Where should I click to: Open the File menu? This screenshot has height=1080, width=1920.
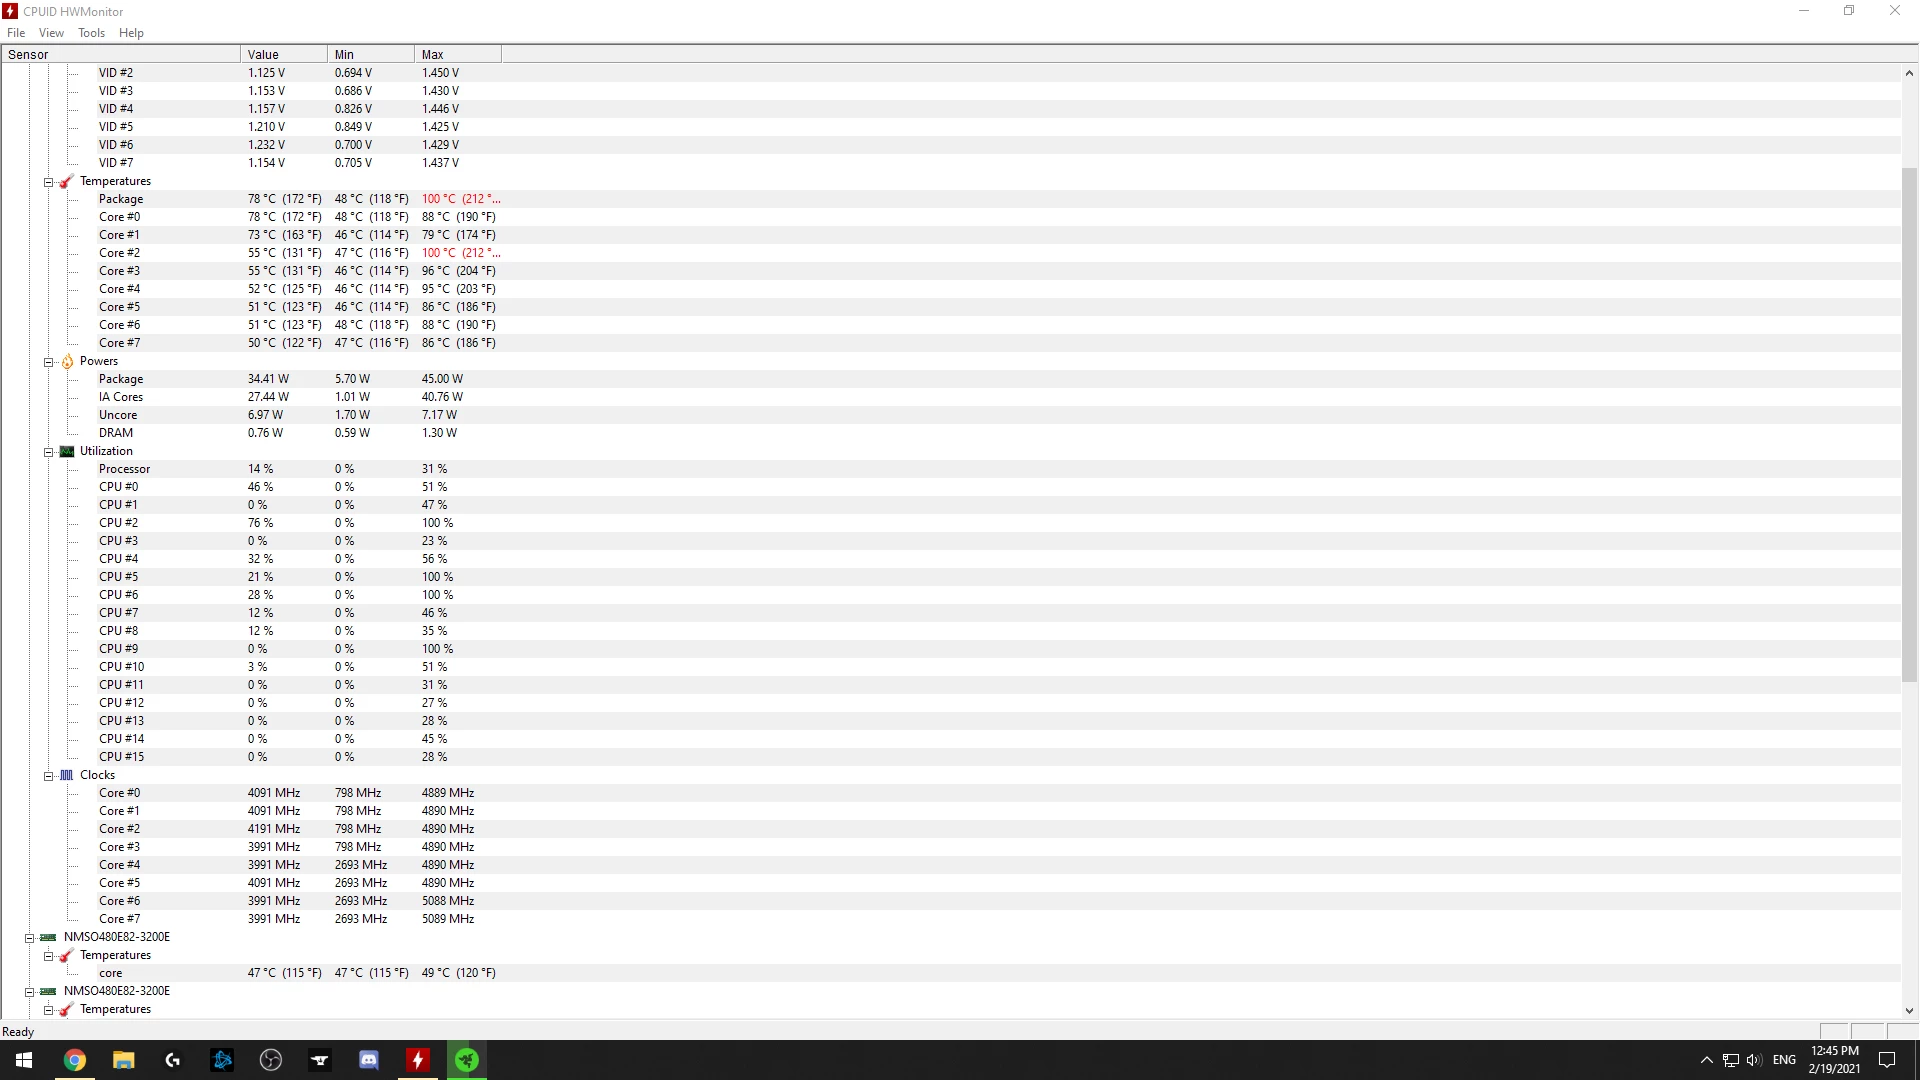[x=16, y=33]
